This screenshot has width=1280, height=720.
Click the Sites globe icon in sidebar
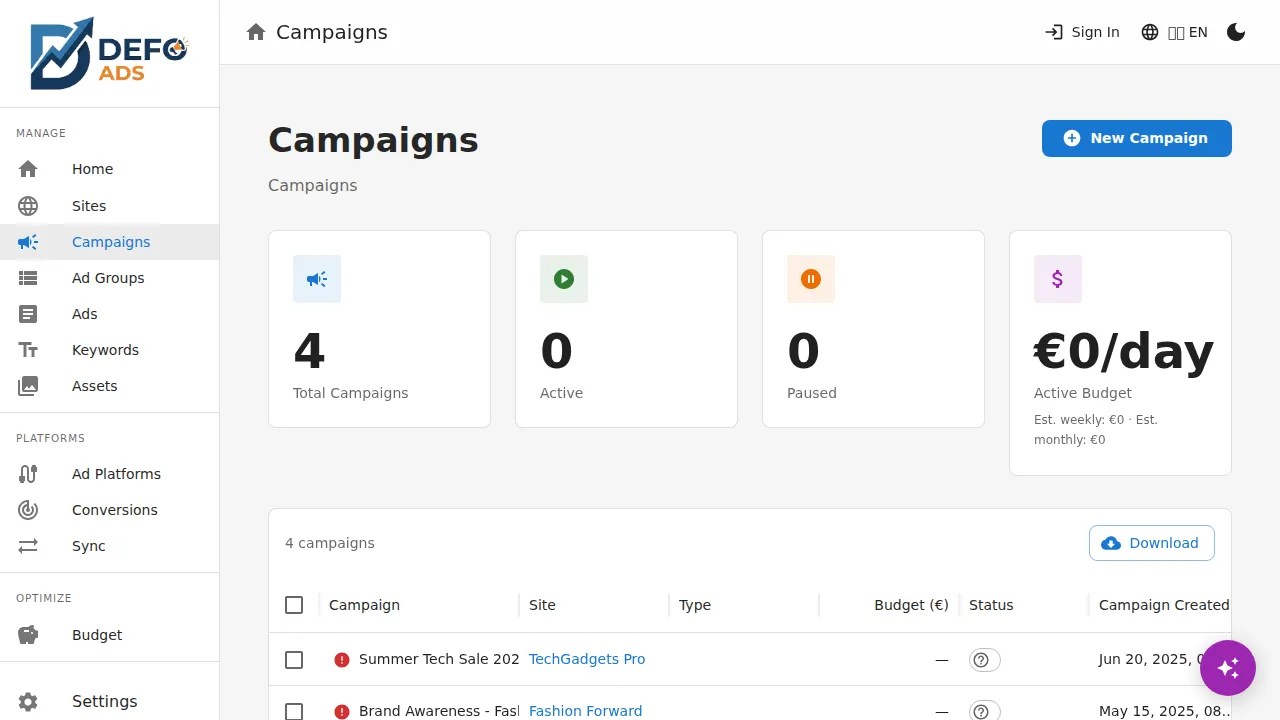[x=28, y=206]
